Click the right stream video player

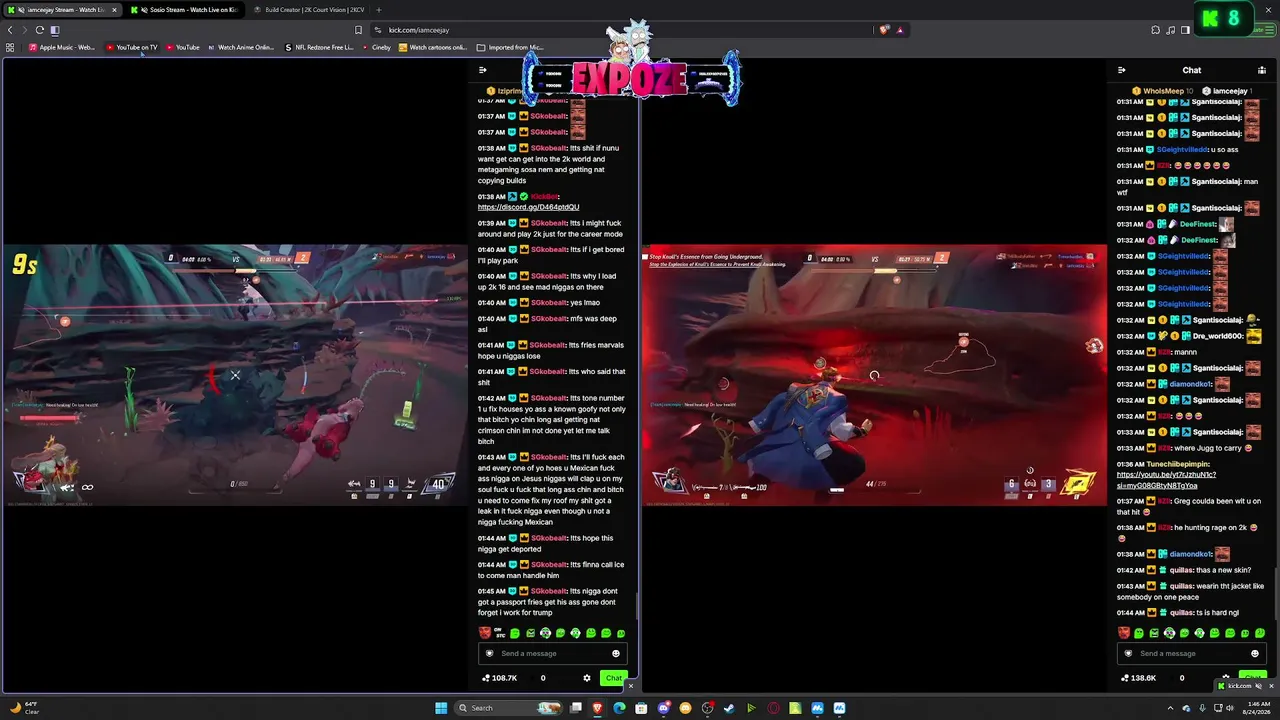[874, 375]
